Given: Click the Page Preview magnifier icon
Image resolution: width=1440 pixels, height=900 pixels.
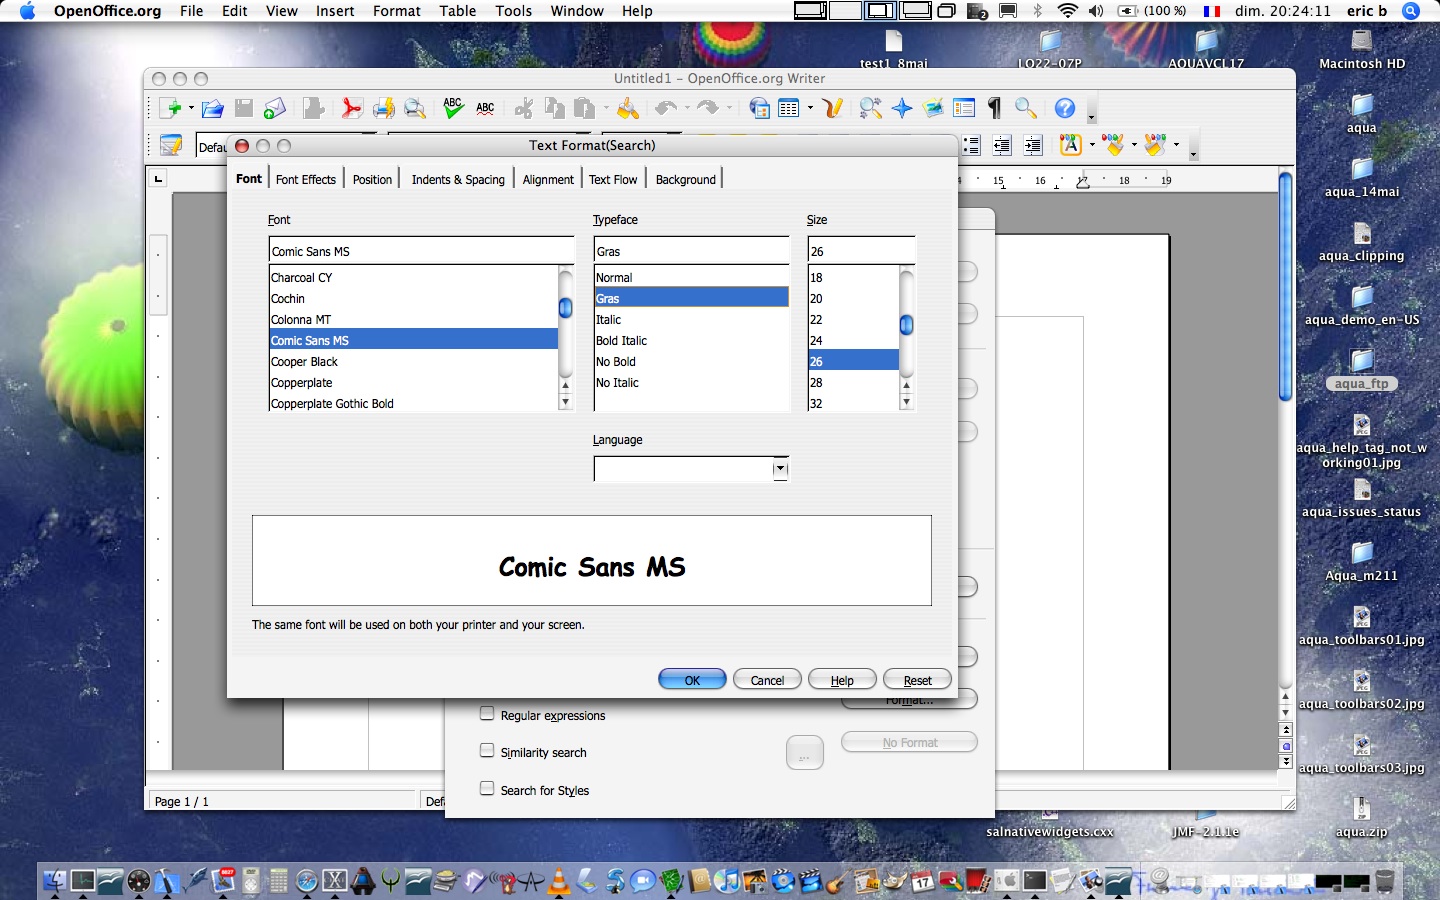Looking at the screenshot, I should 415,108.
